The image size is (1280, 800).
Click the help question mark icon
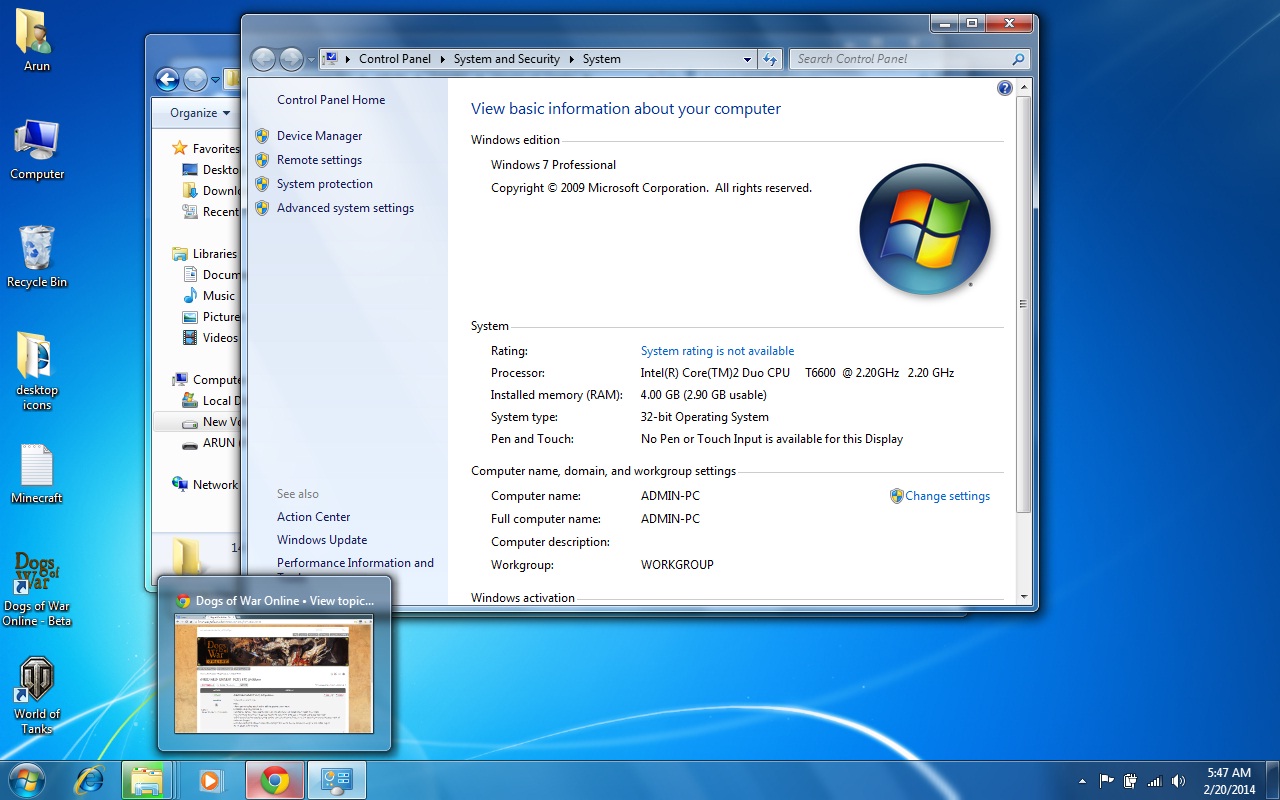pos(1005,88)
